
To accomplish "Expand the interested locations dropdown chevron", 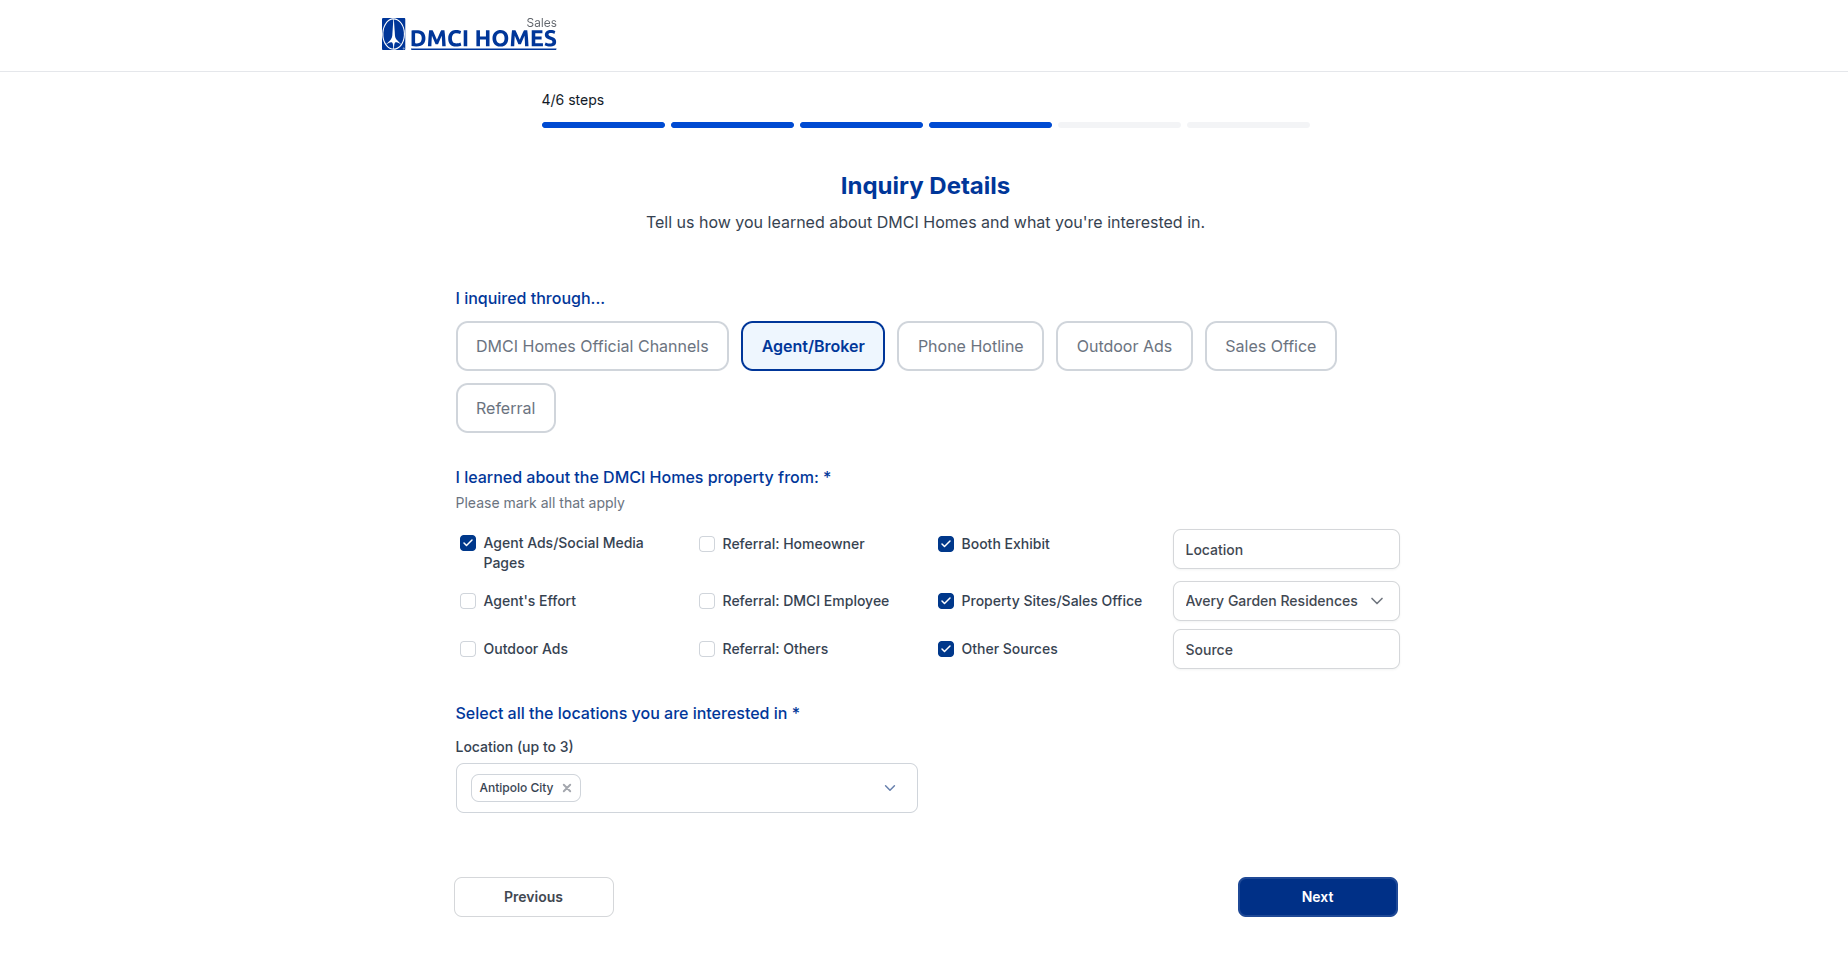I will click(x=890, y=788).
